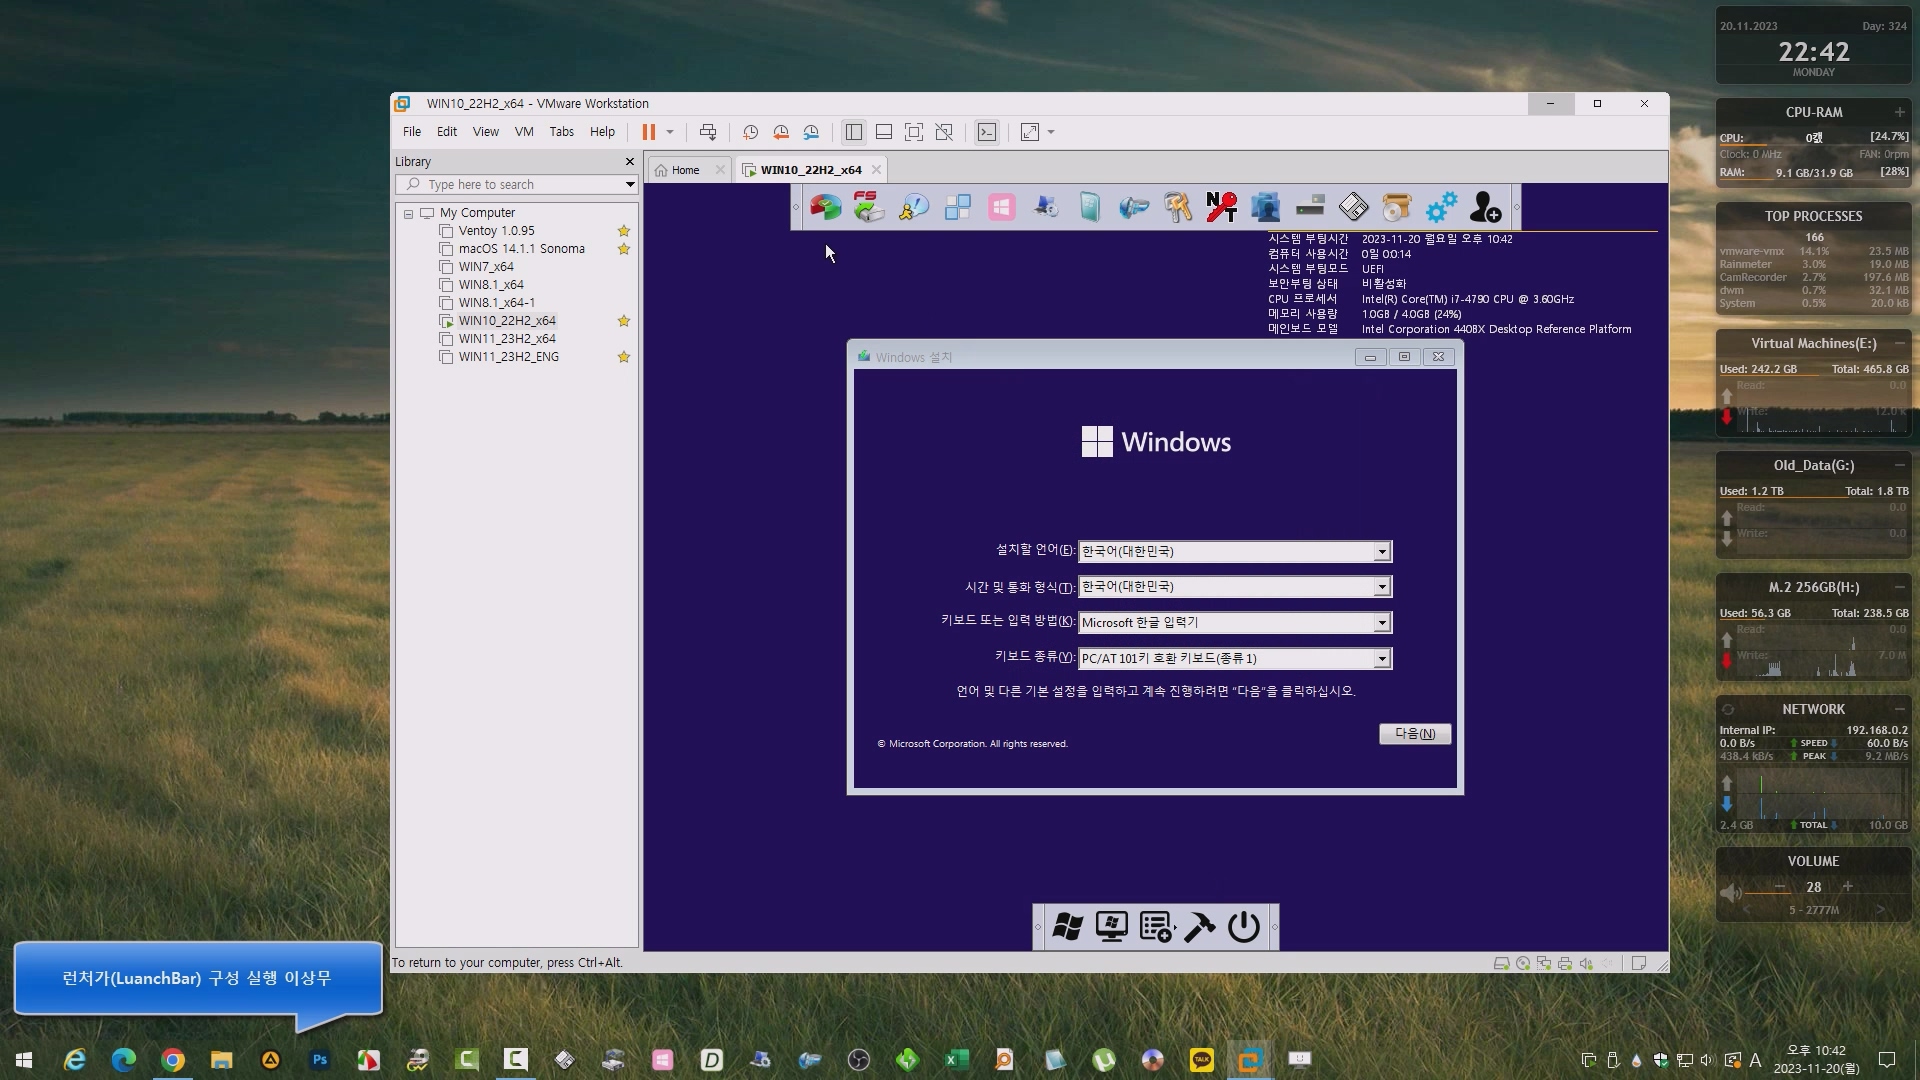Open the power options dropdown beside the pause icon

click(x=670, y=132)
